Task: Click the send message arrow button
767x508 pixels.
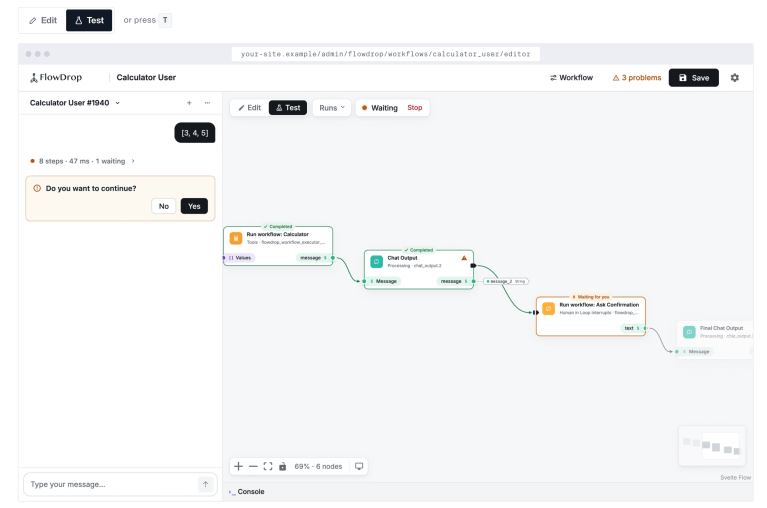Action: (205, 484)
